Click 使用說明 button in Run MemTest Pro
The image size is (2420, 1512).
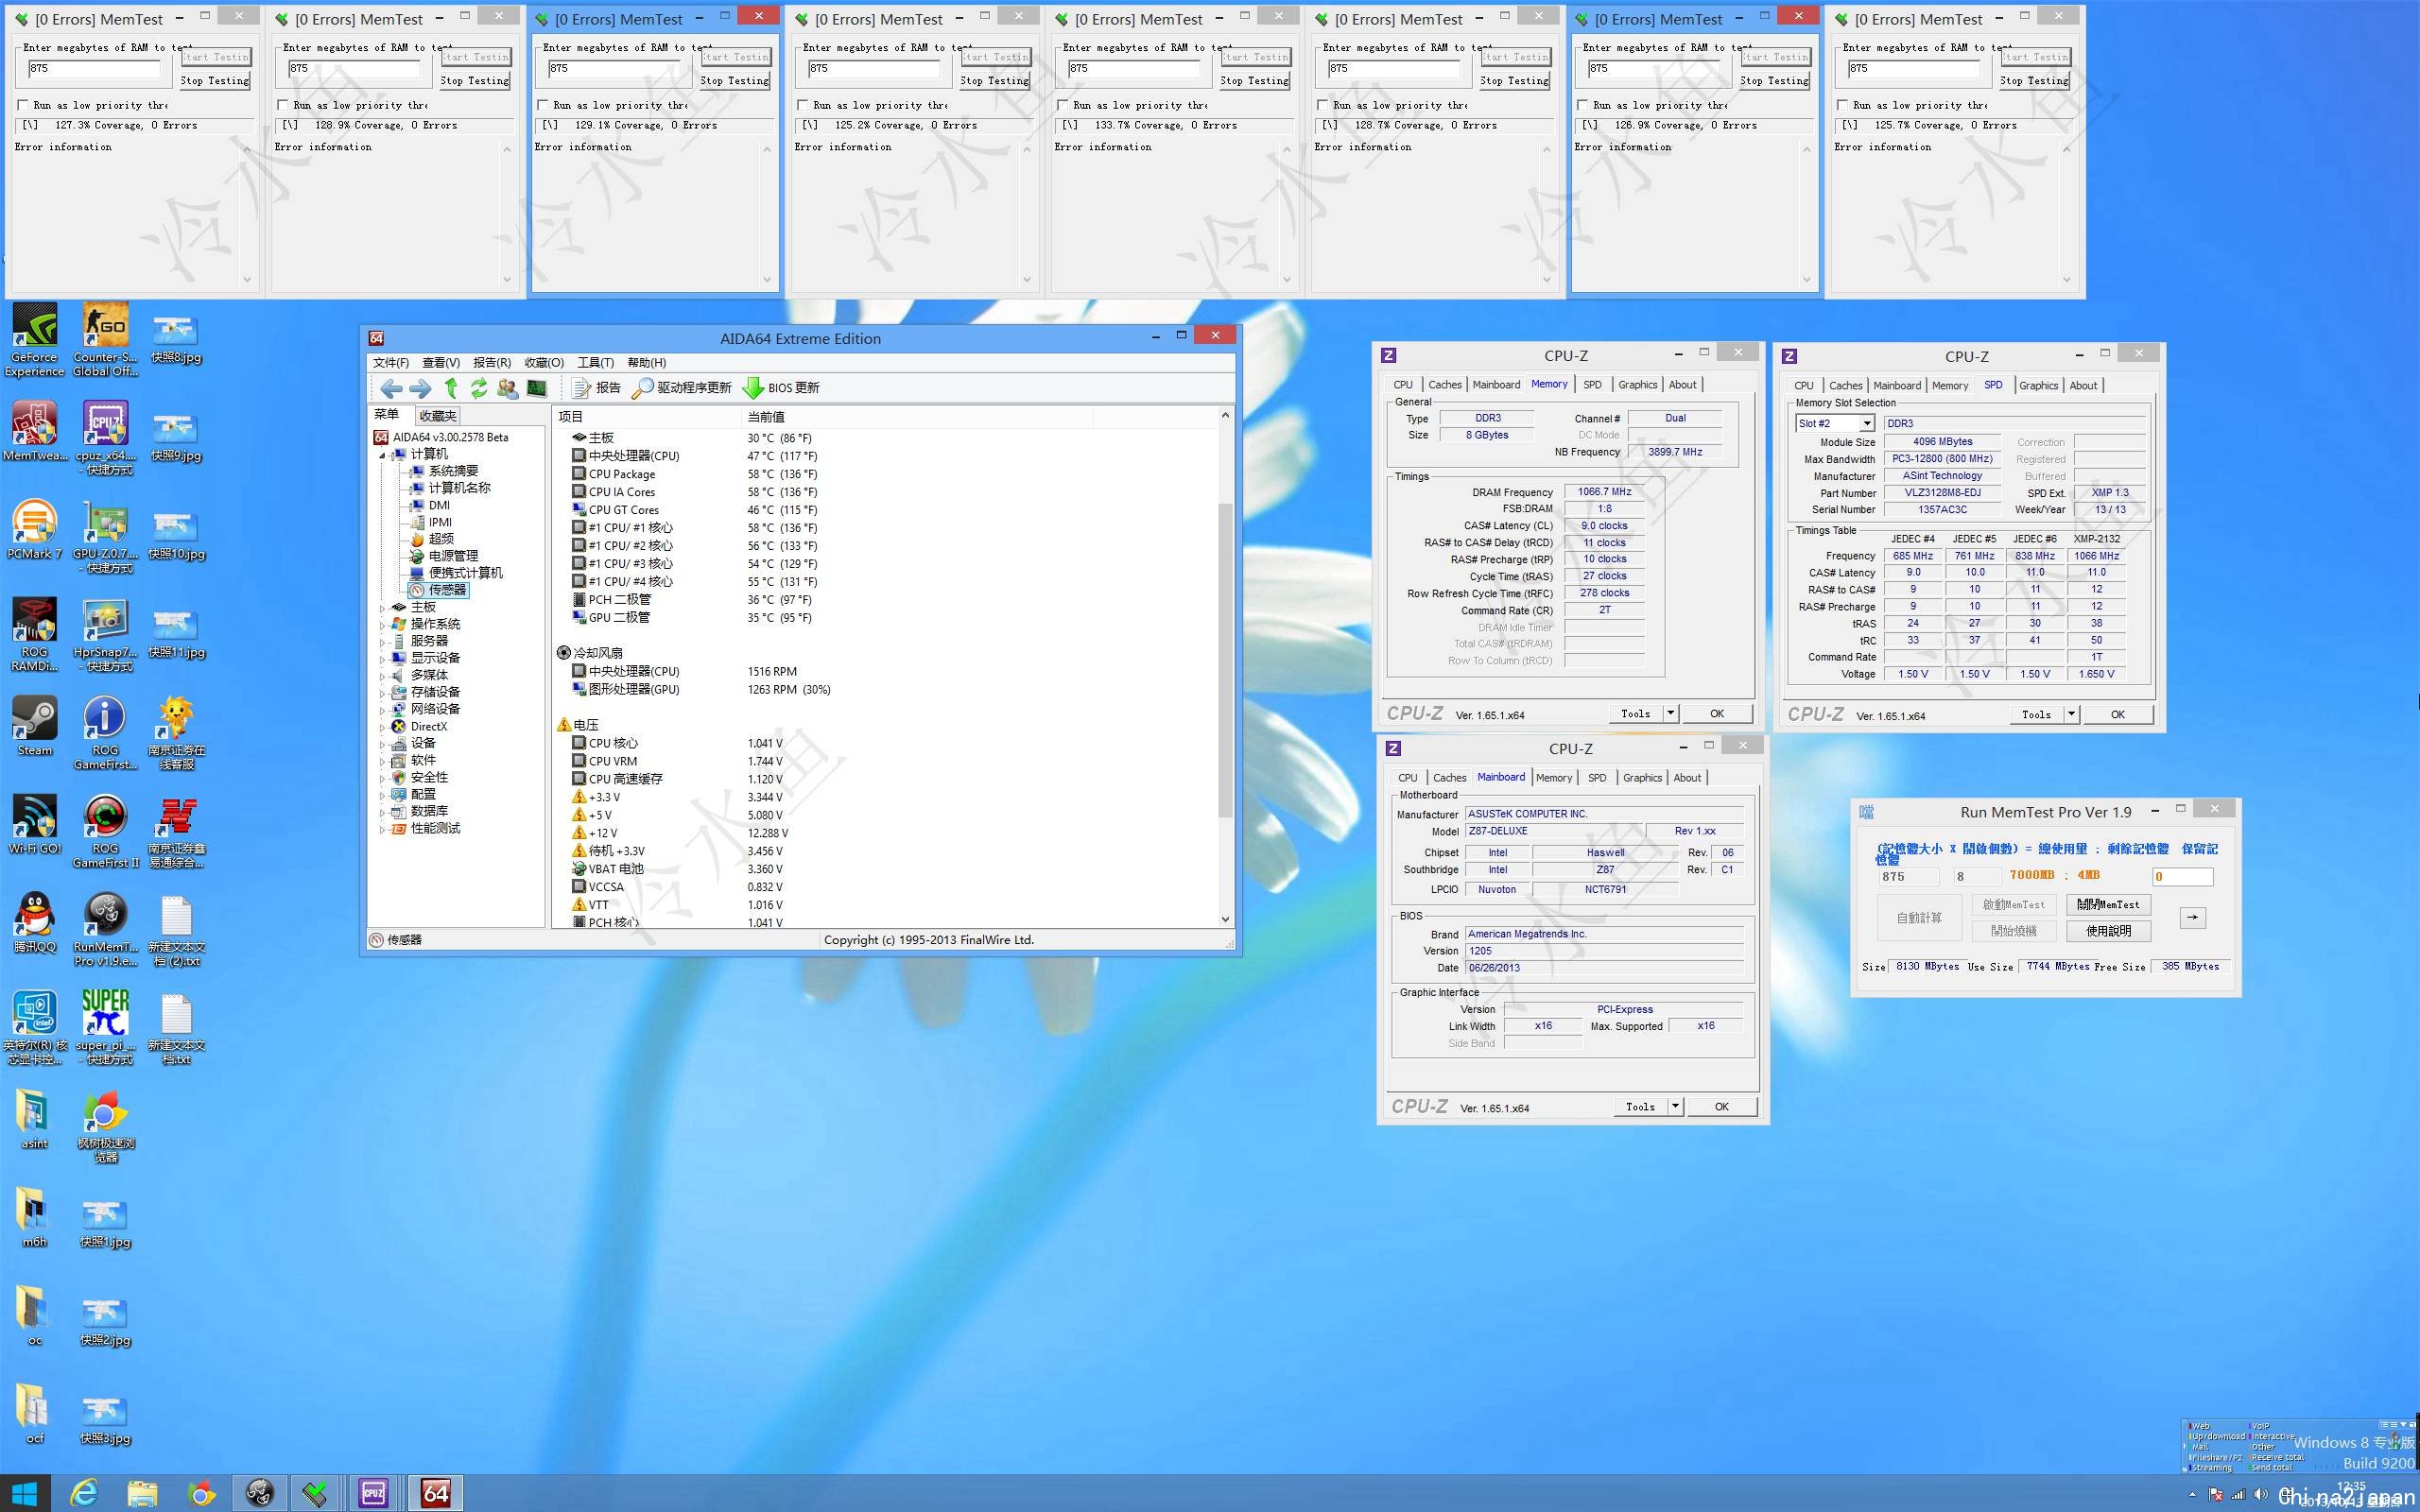2108,931
